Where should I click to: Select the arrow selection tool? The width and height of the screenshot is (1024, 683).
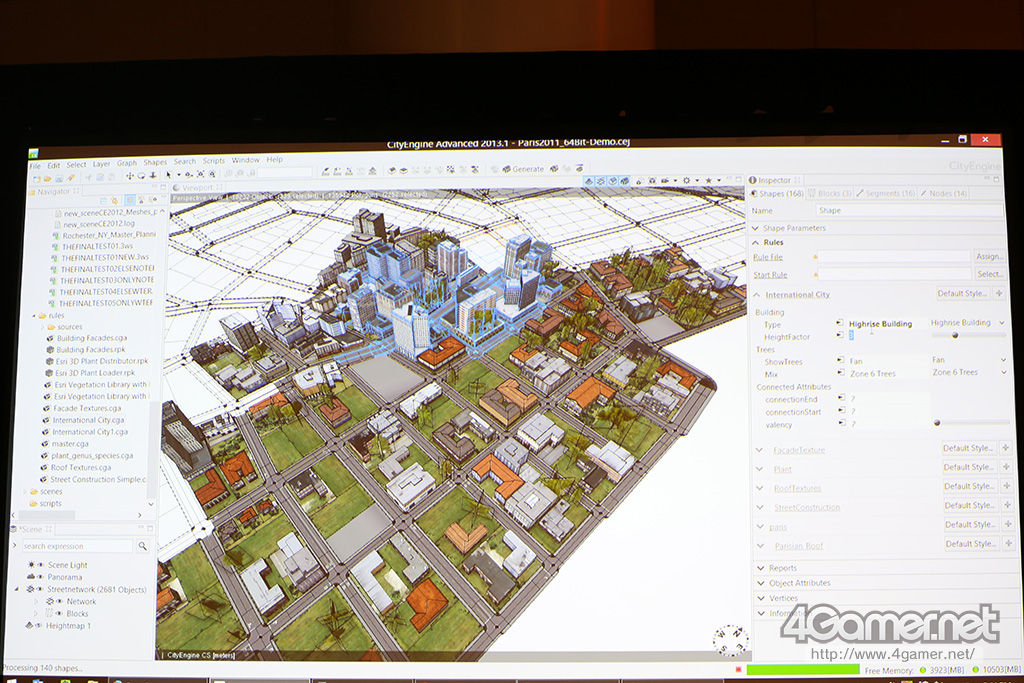click(x=167, y=174)
